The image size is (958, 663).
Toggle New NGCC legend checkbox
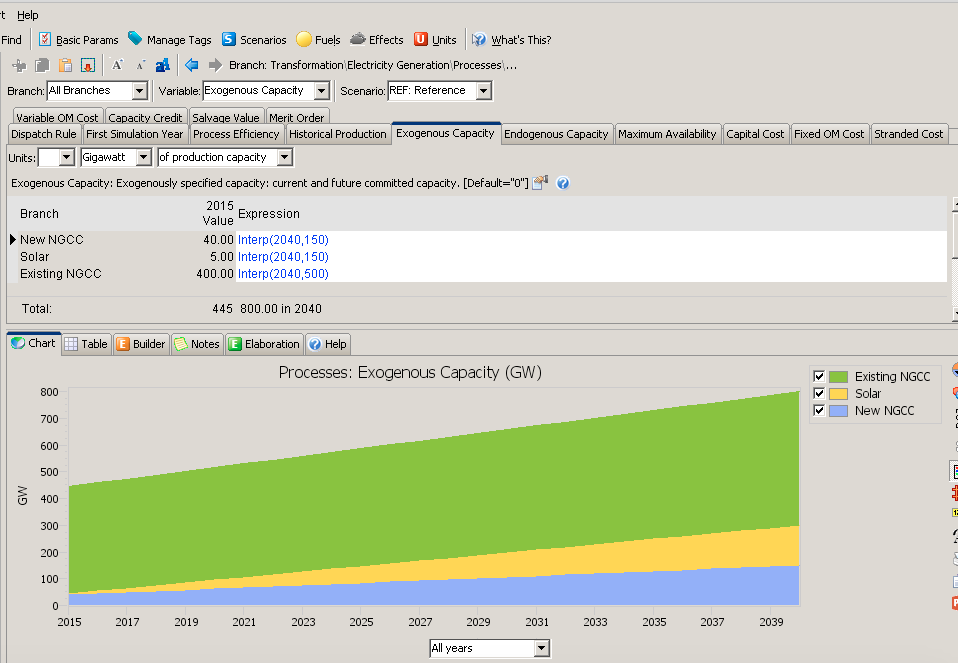(x=819, y=411)
